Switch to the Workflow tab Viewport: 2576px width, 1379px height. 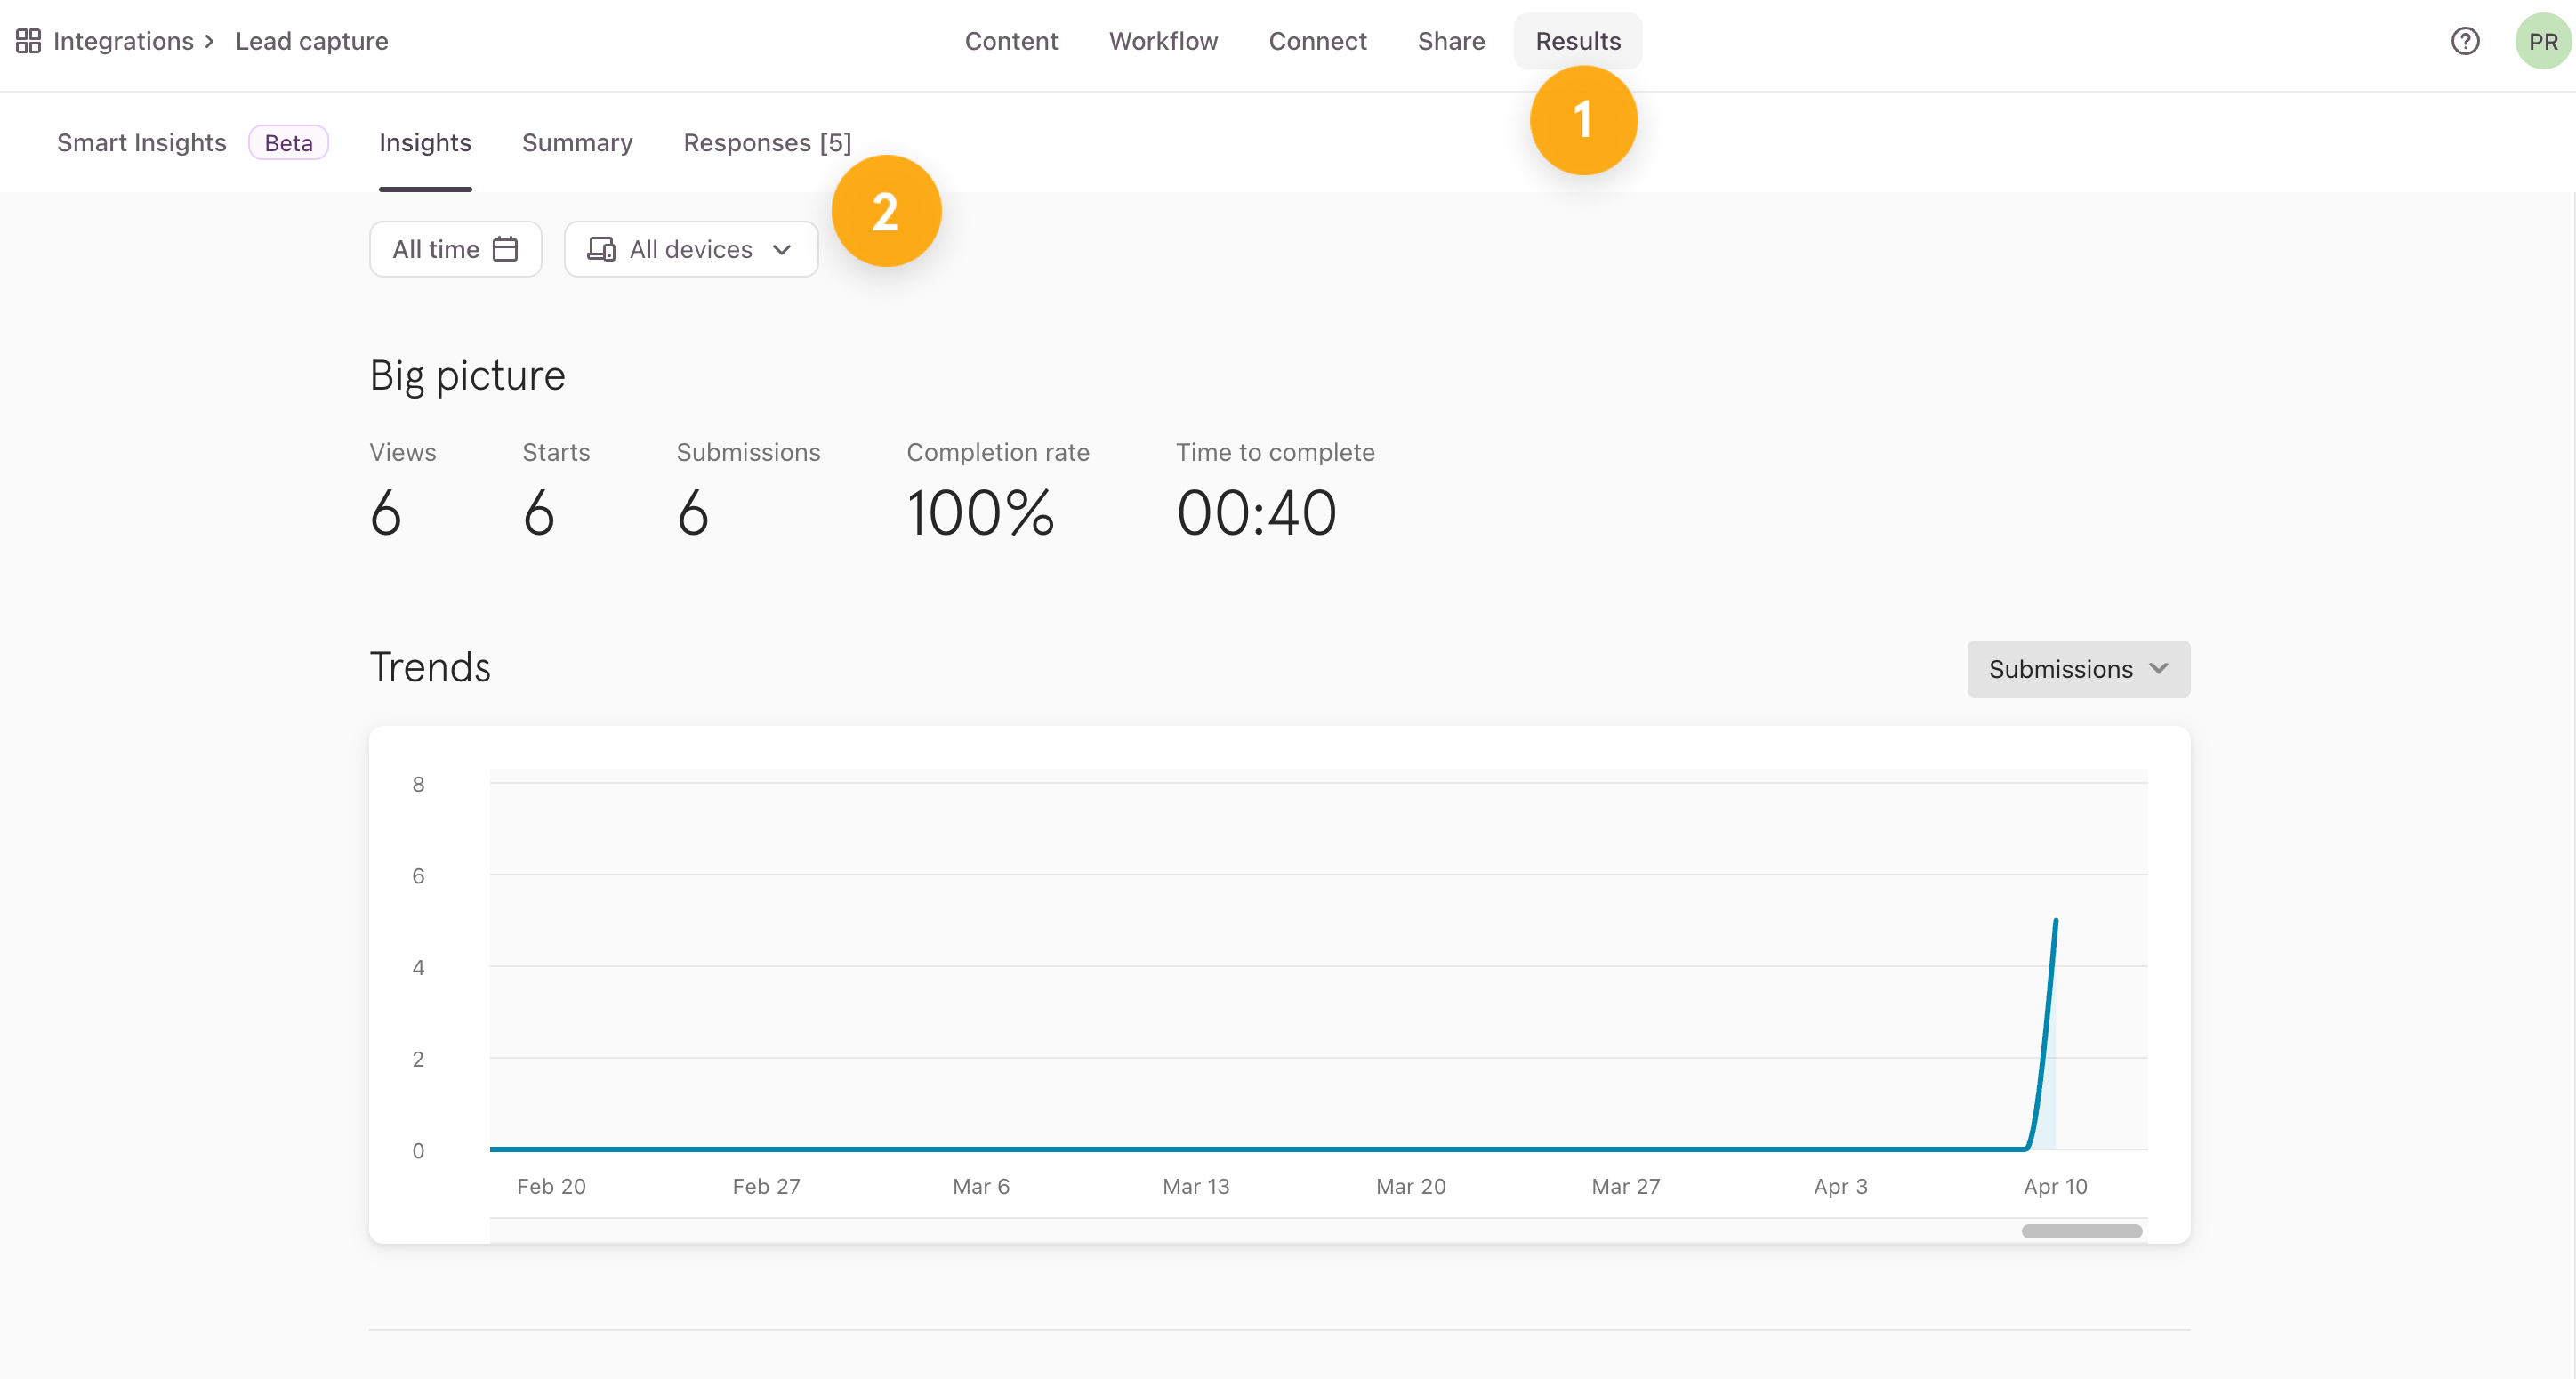[x=1163, y=41]
